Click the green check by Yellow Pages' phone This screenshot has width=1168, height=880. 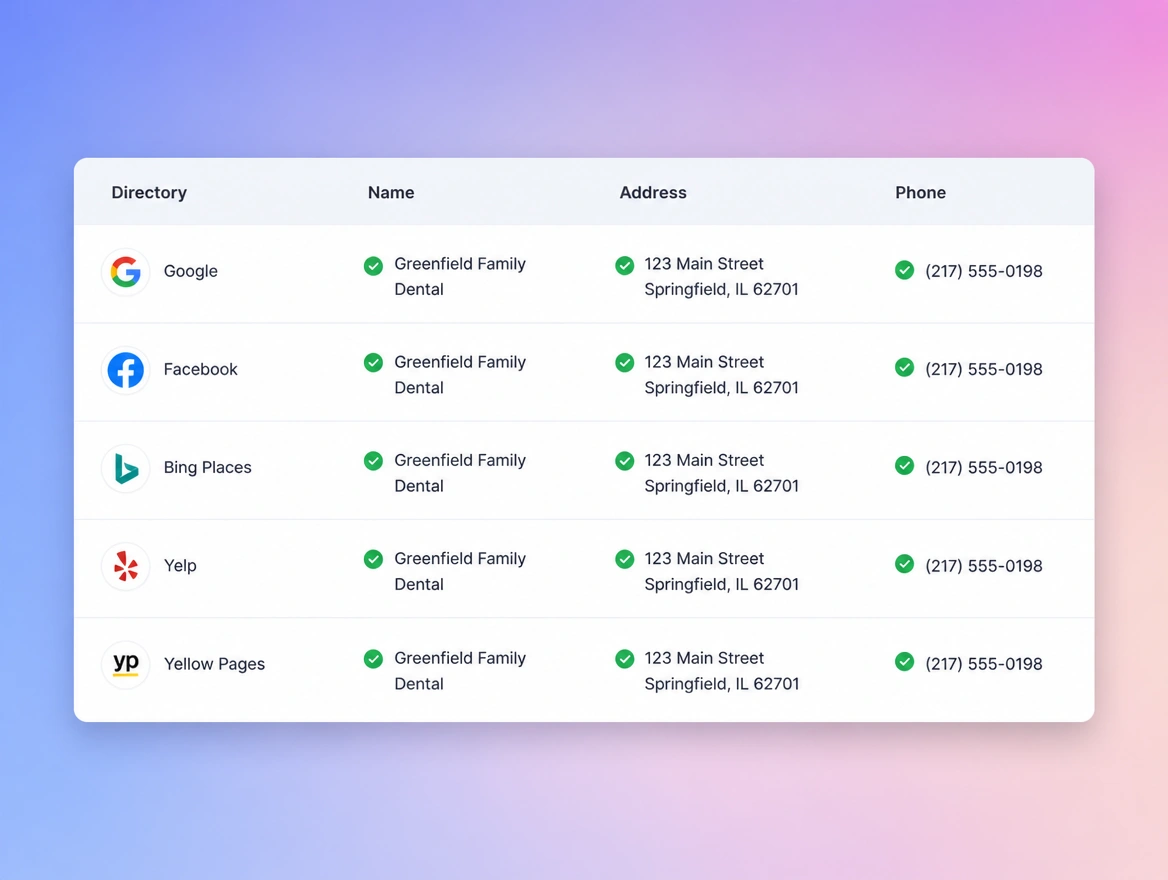(904, 662)
